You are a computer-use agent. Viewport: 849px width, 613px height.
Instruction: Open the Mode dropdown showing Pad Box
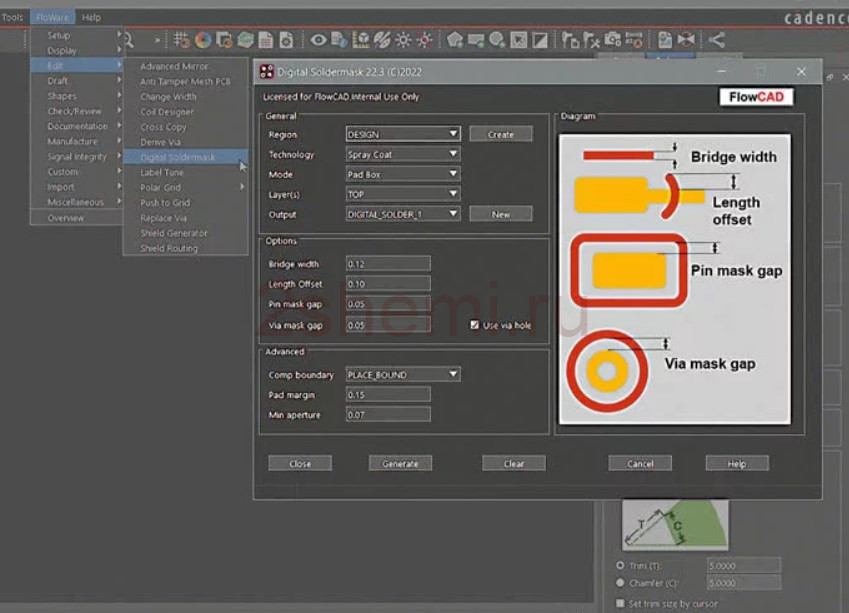[x=403, y=174]
